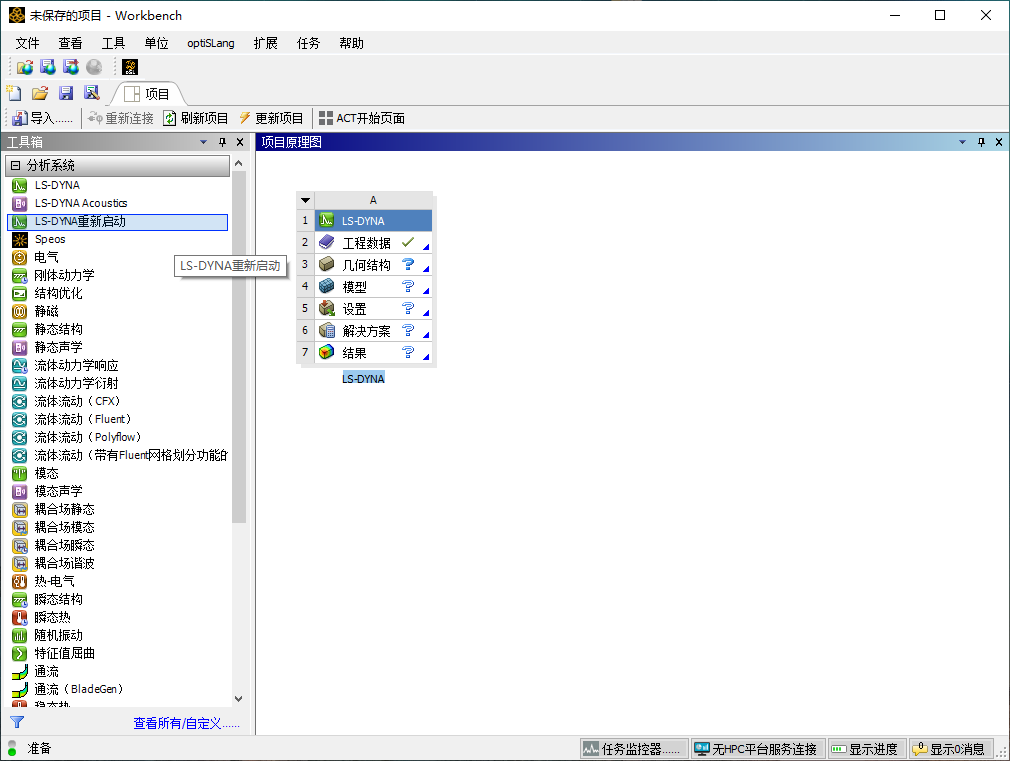Select the 模型 cell in system A
1010x761 pixels.
(x=373, y=287)
